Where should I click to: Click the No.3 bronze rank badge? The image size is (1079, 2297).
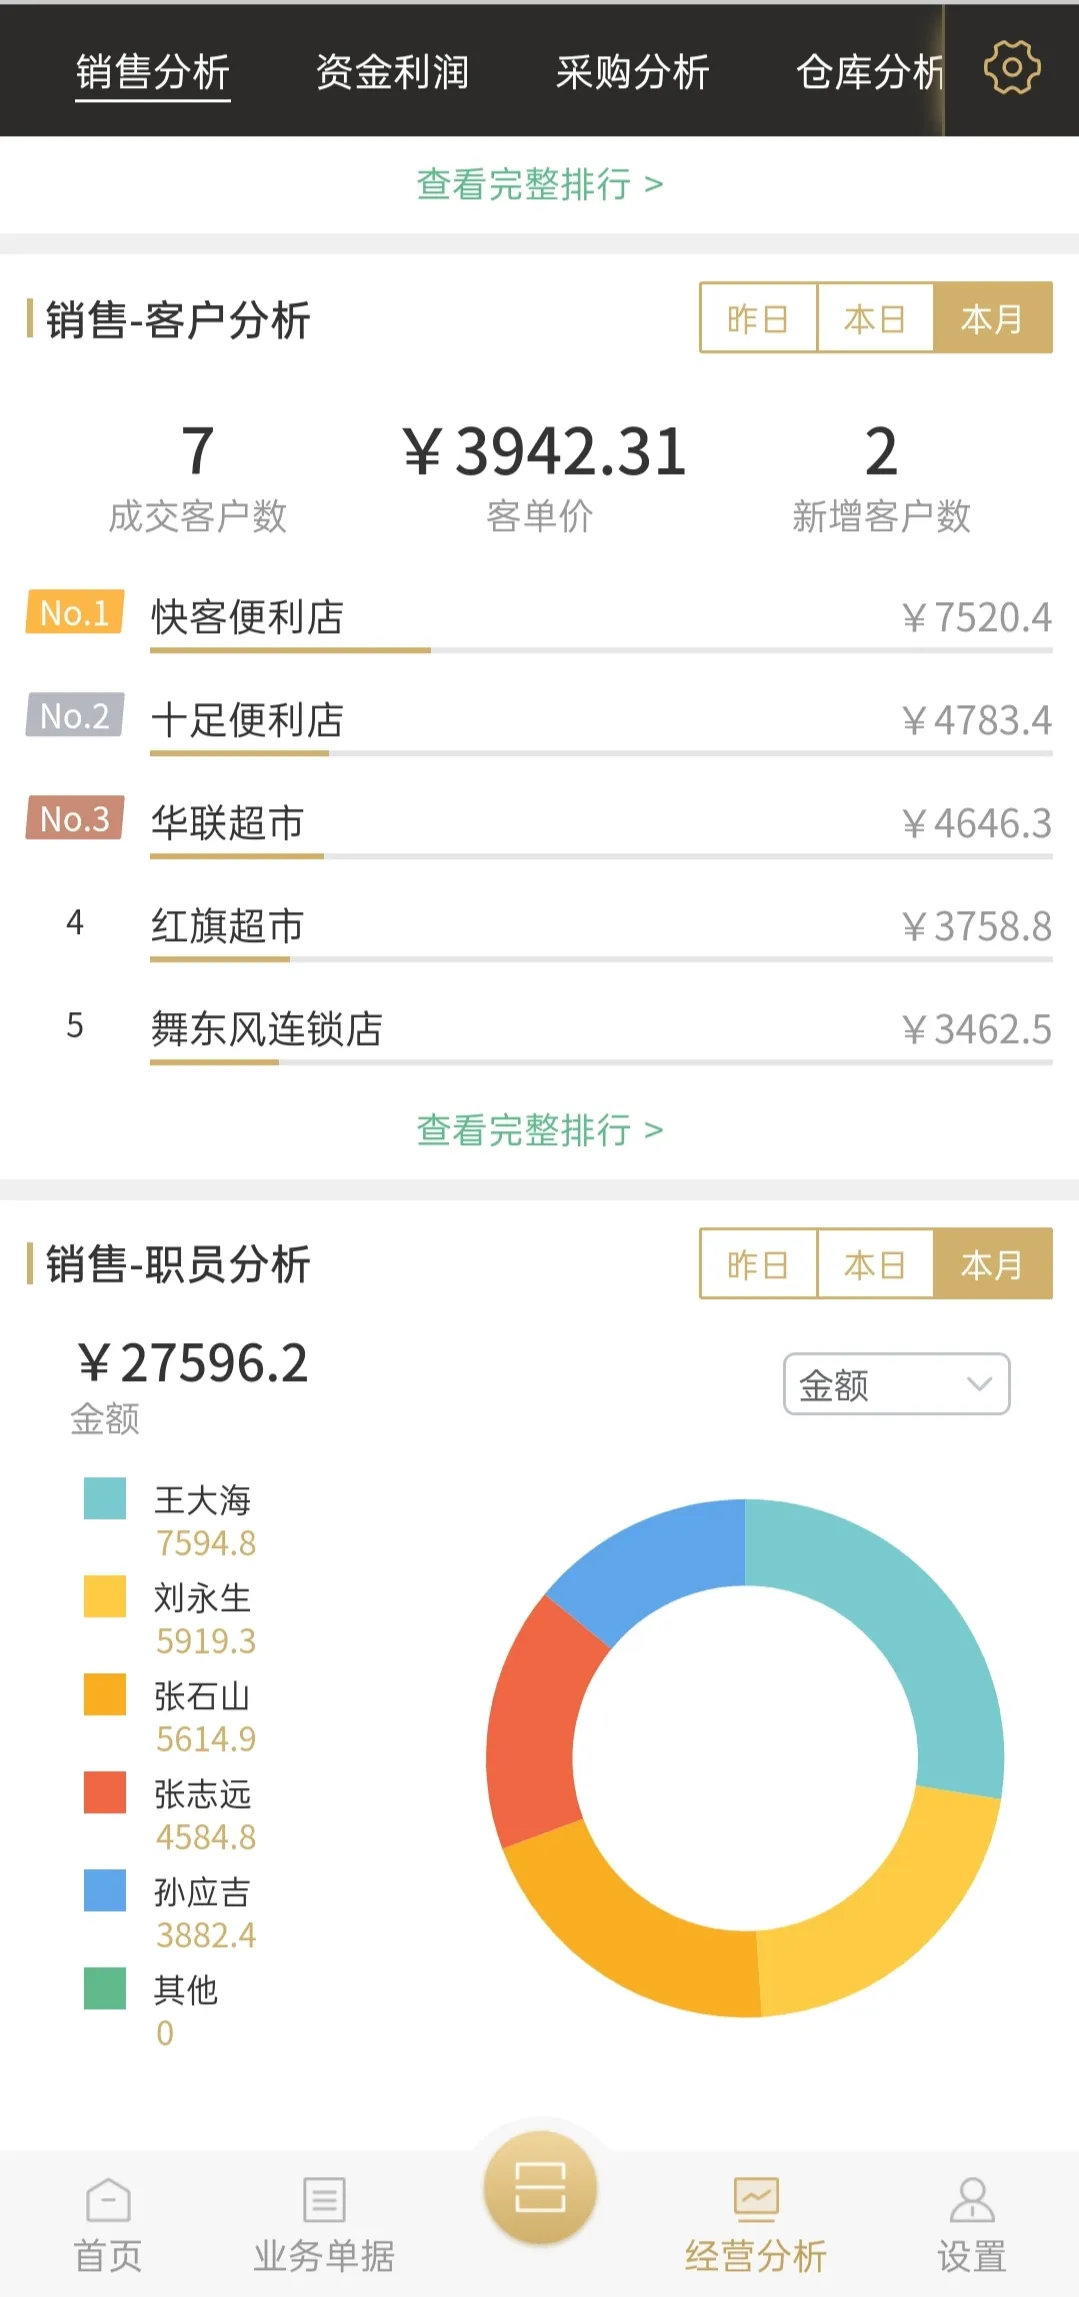(x=75, y=819)
